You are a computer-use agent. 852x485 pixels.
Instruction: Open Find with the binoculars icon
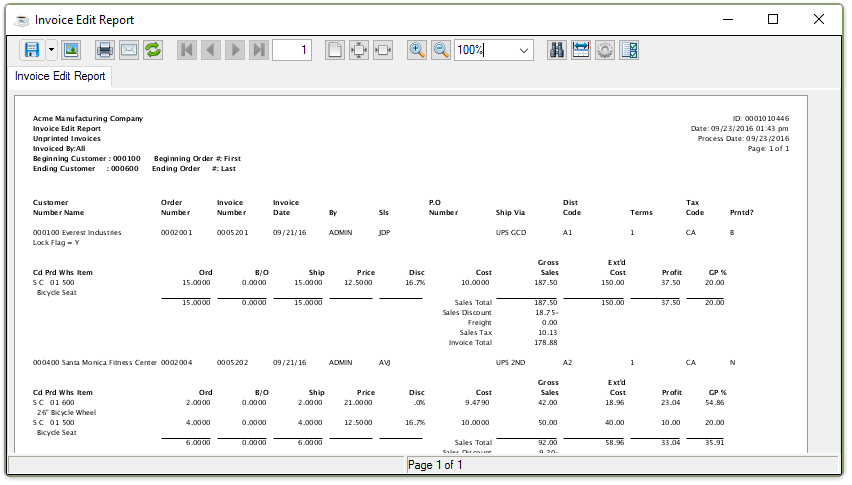coord(557,50)
